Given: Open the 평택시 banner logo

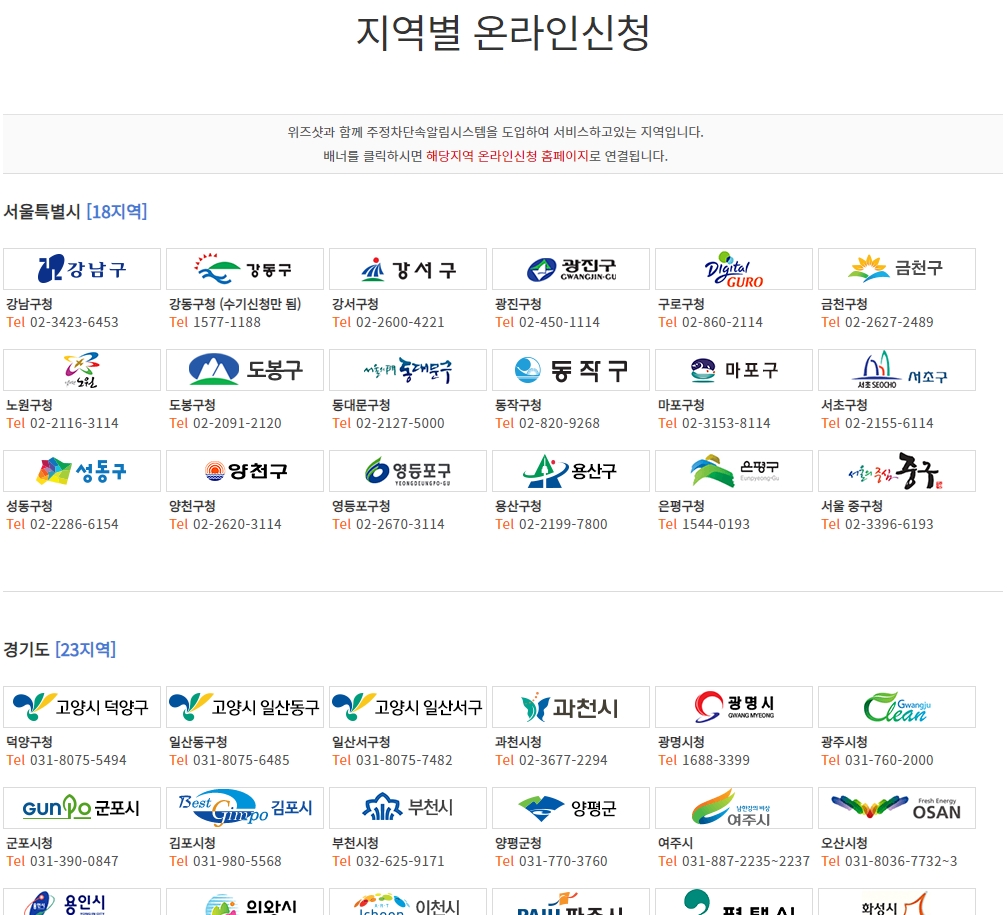Looking at the screenshot, I should (734, 902).
